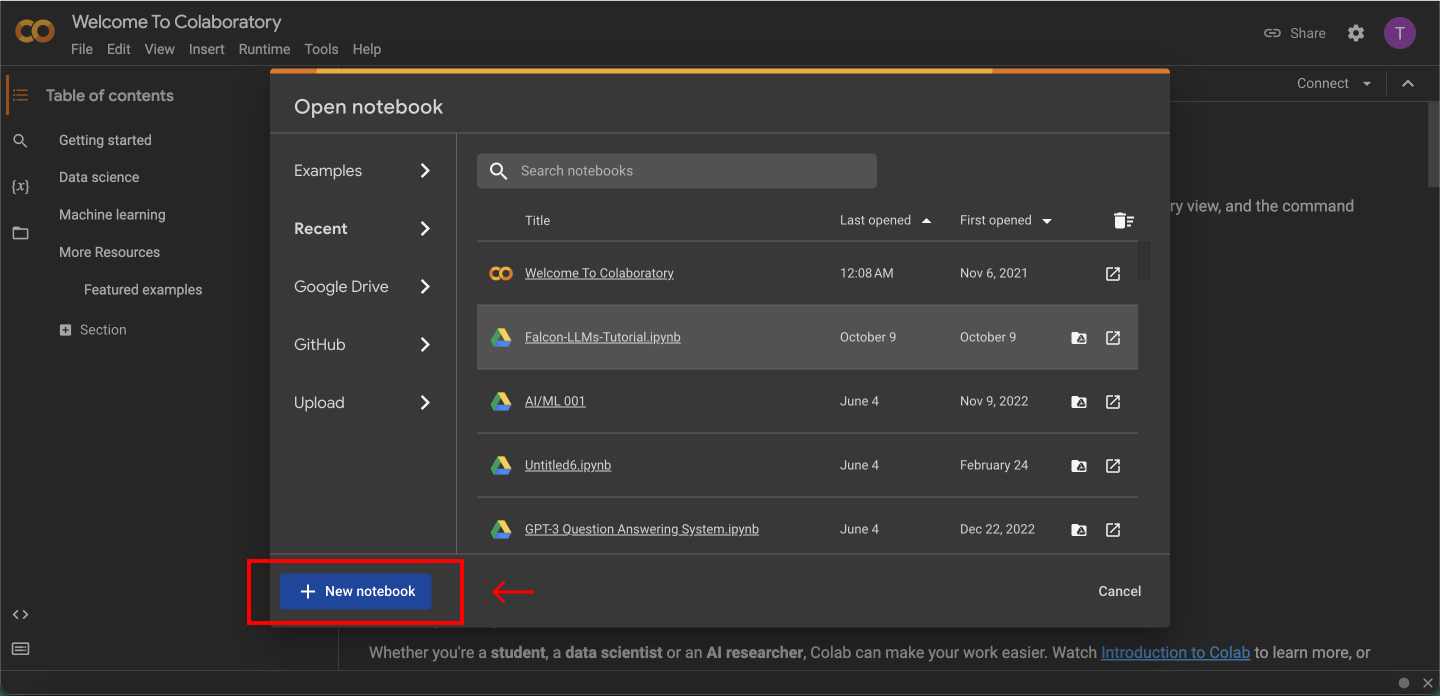Screen dimensions: 1440x696
Task: Click the New notebook button
Action: click(355, 591)
